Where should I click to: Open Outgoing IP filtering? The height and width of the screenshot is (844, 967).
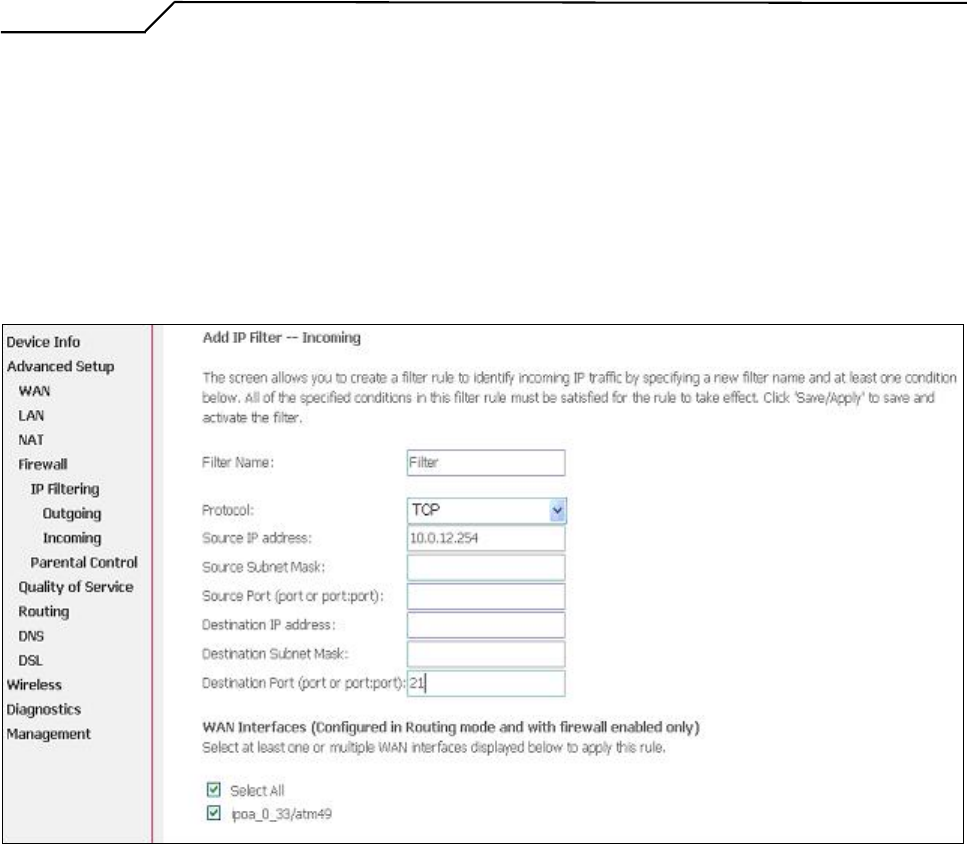pyautogui.click(x=72, y=514)
